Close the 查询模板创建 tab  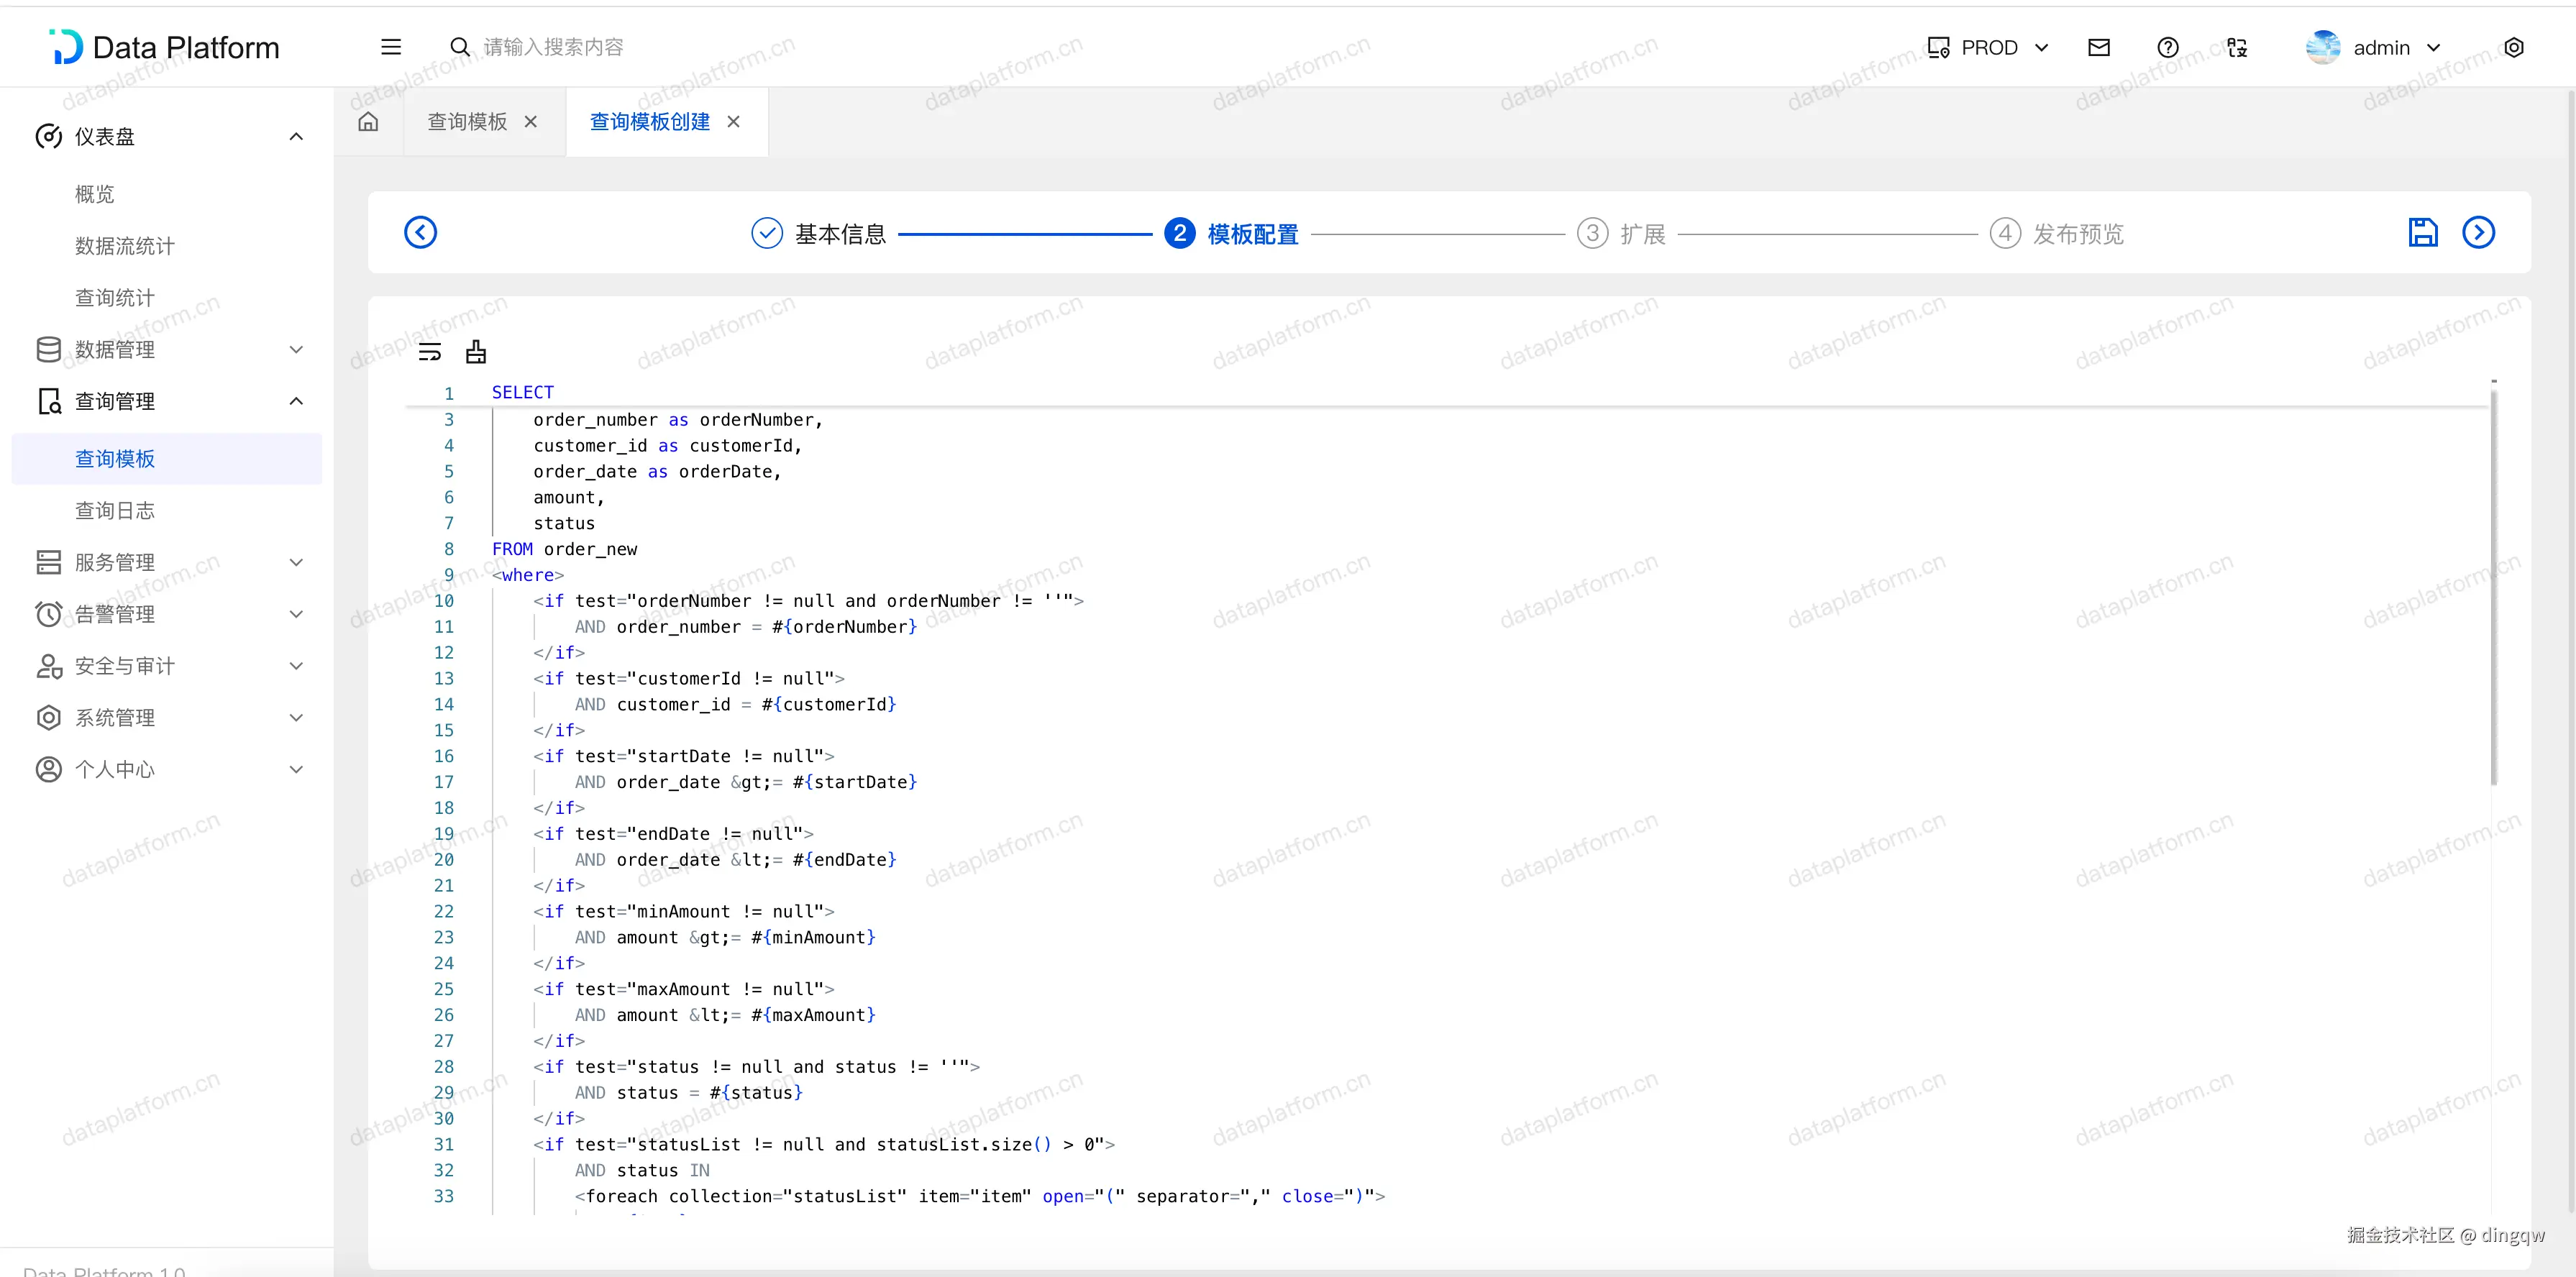click(734, 122)
